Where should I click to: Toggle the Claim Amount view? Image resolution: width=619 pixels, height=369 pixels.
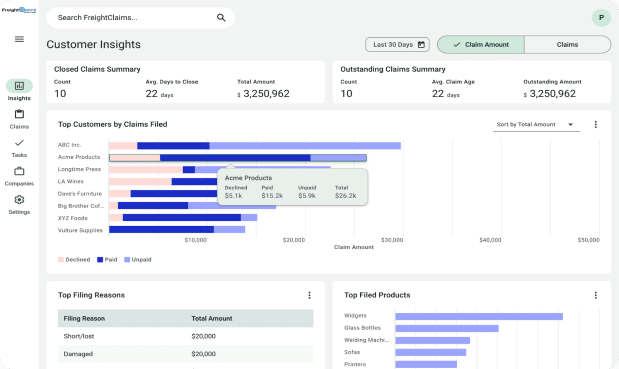coord(481,45)
